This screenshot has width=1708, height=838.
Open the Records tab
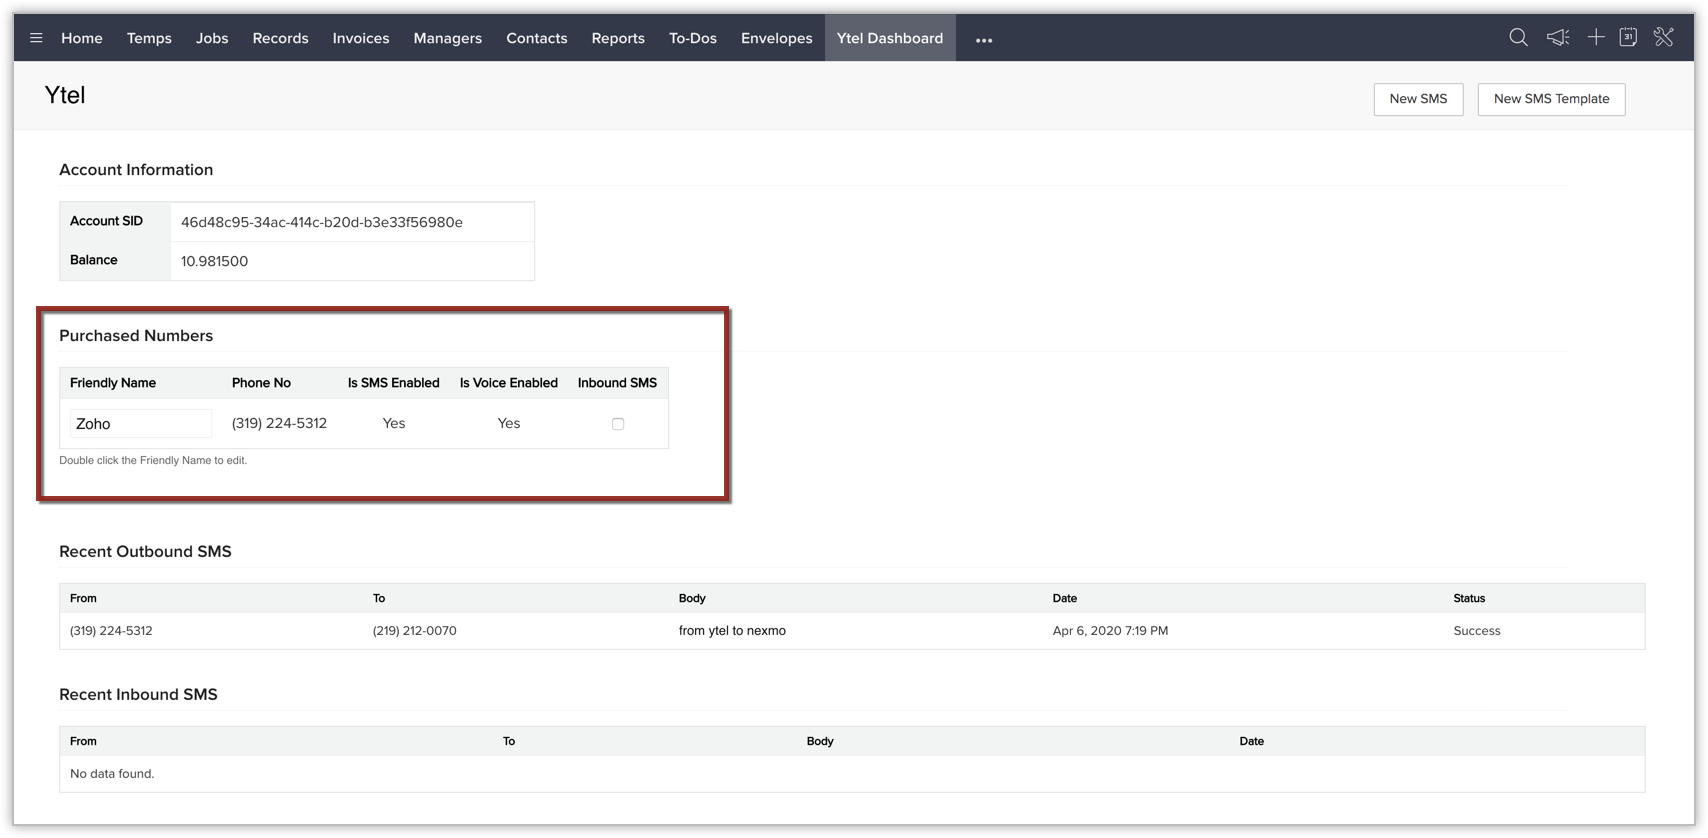[x=280, y=38]
